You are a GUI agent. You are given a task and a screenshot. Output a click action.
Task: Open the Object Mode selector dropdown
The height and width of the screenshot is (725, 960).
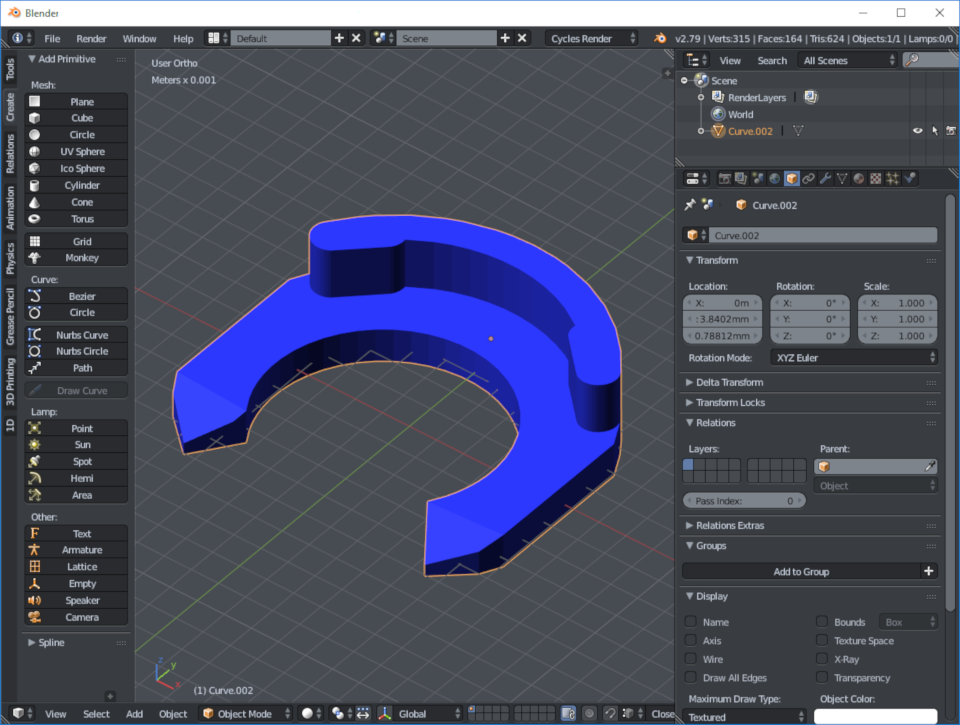246,714
